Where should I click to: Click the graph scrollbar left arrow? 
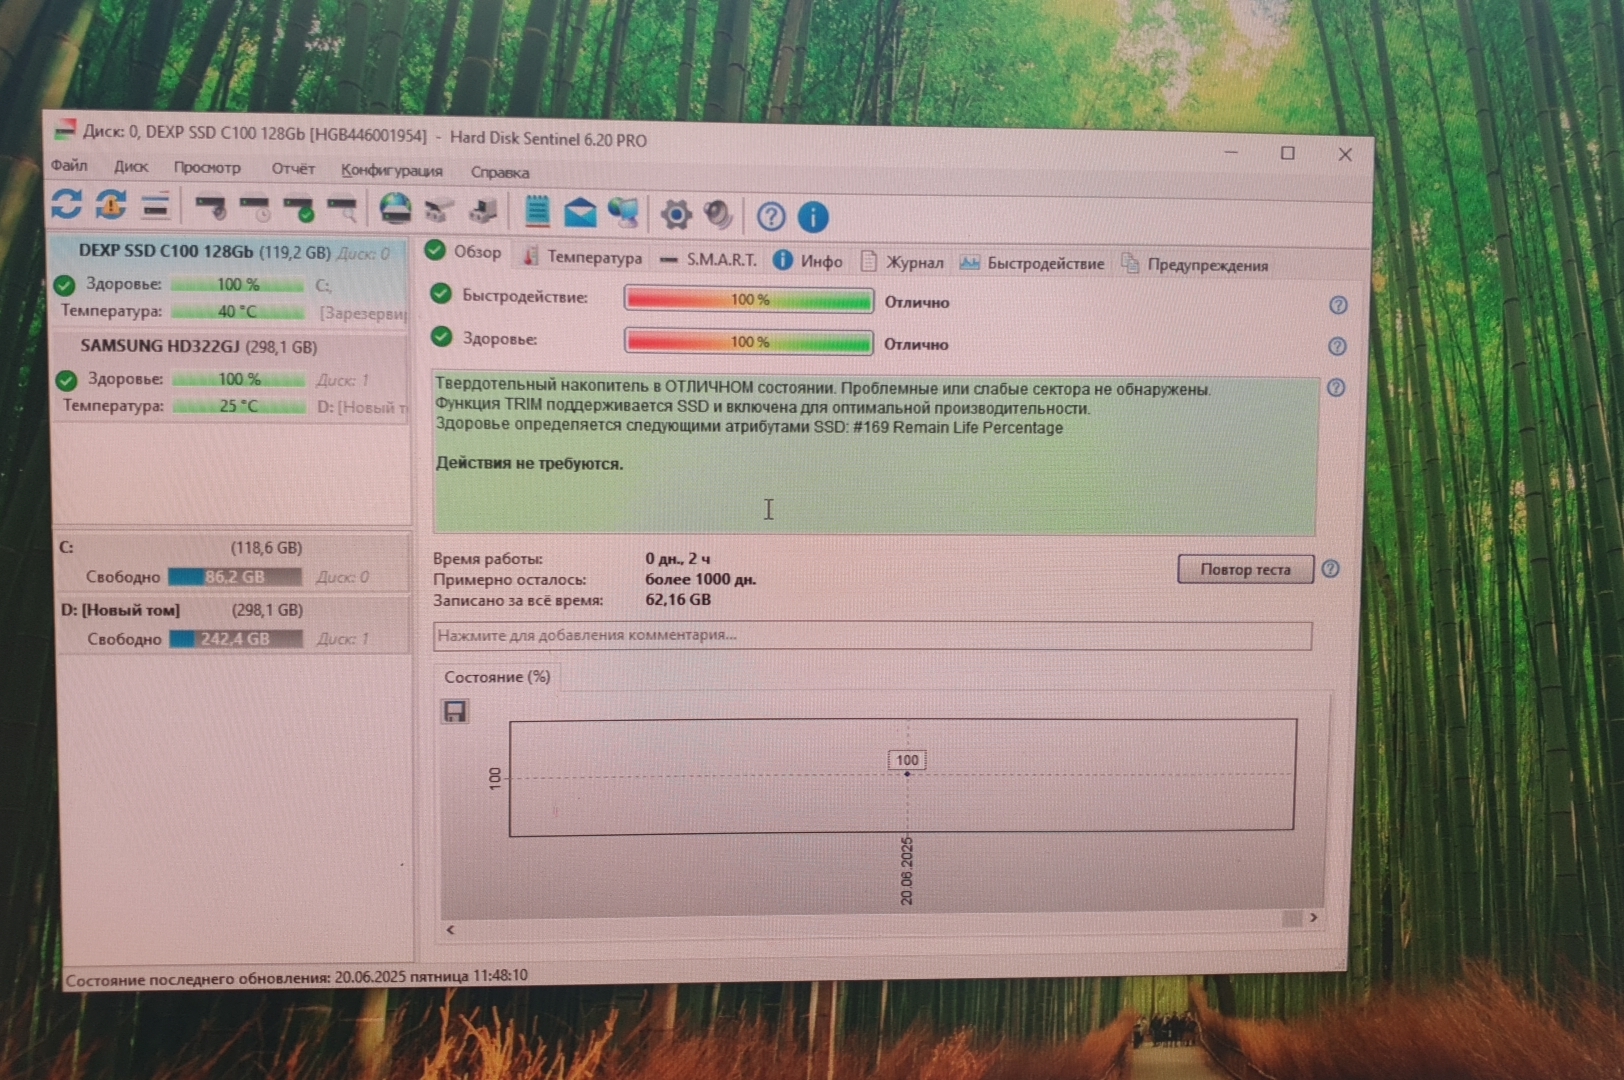451,929
